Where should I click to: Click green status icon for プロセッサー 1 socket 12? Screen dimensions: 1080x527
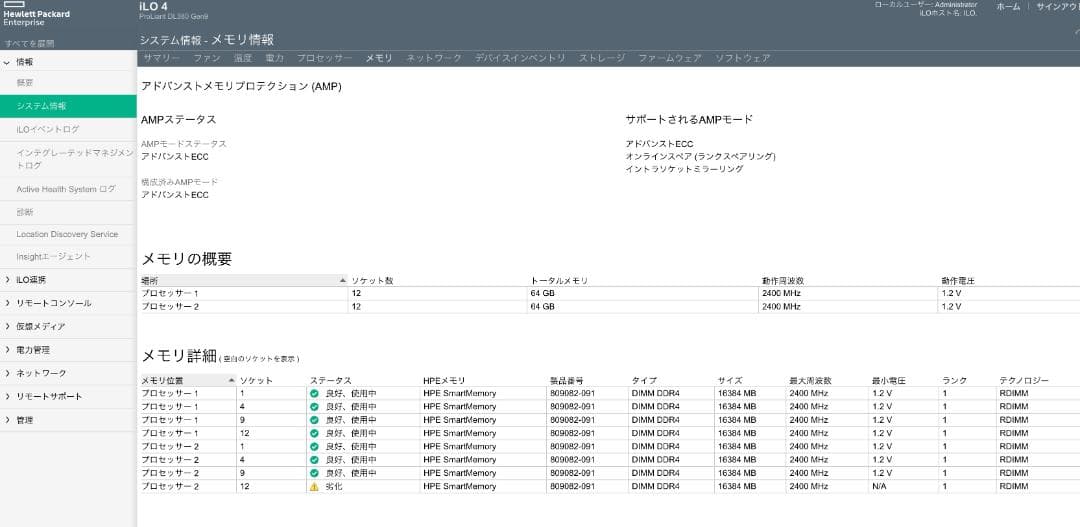point(314,433)
